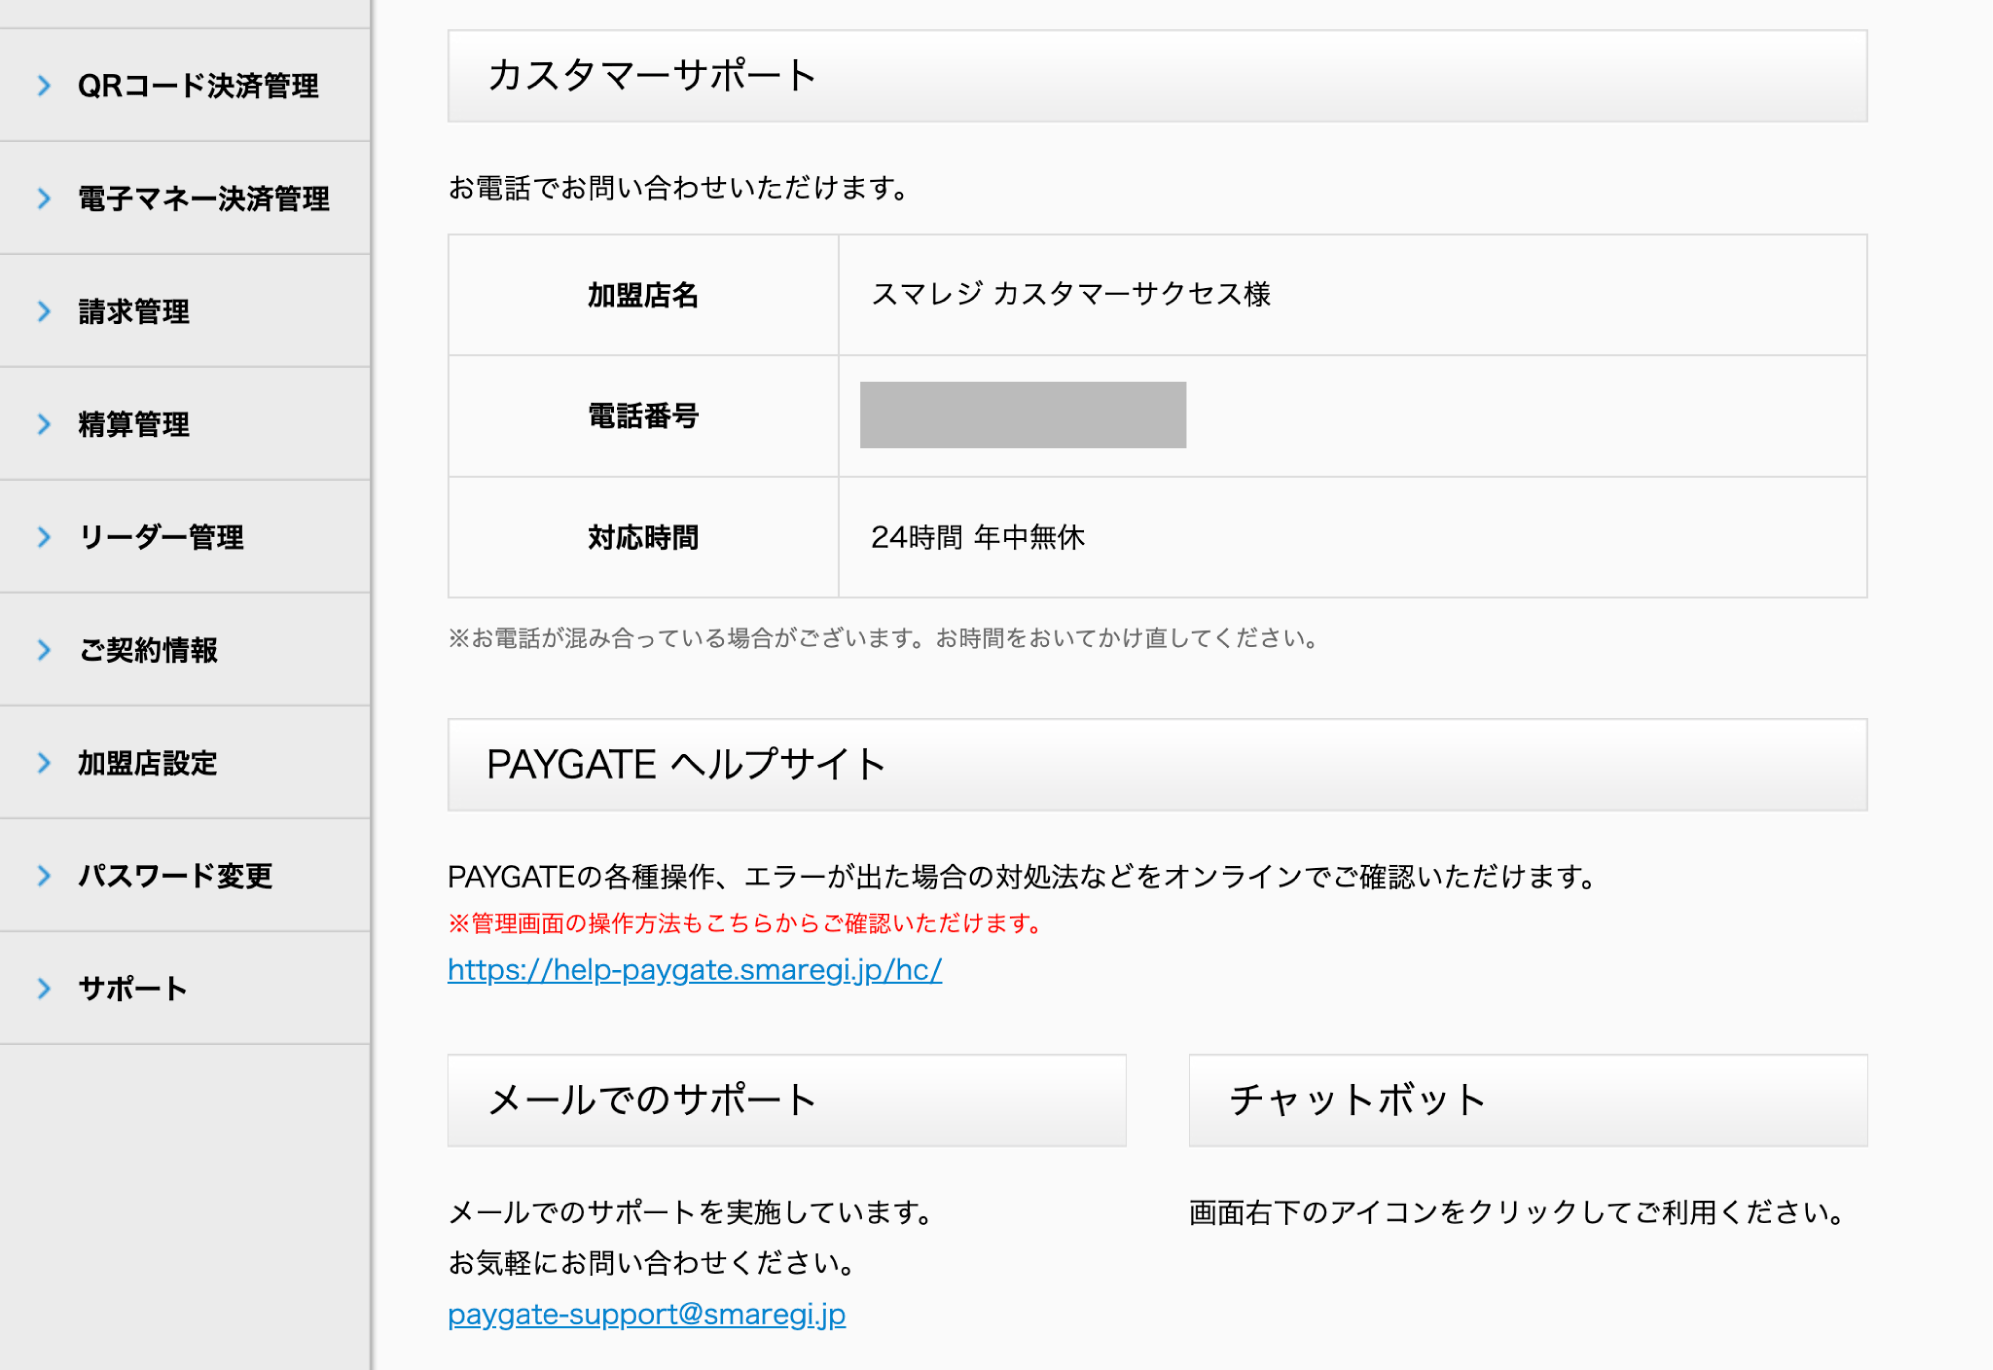Click the チャットボット section header

(1528, 1100)
